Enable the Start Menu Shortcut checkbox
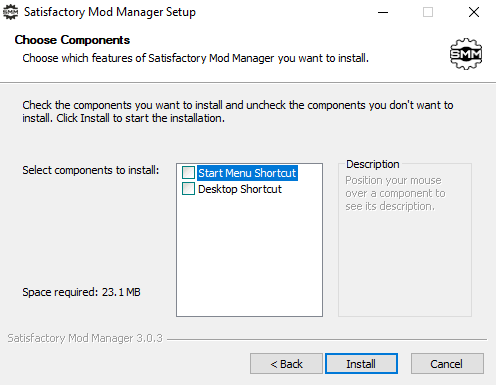This screenshot has width=496, height=385. tap(188, 173)
